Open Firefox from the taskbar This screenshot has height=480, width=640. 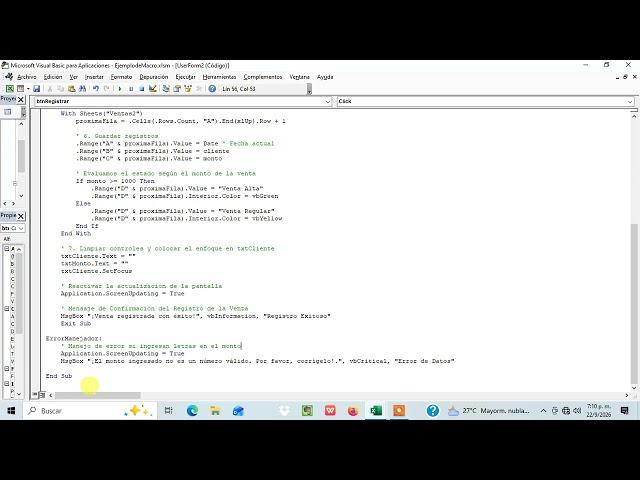353,411
